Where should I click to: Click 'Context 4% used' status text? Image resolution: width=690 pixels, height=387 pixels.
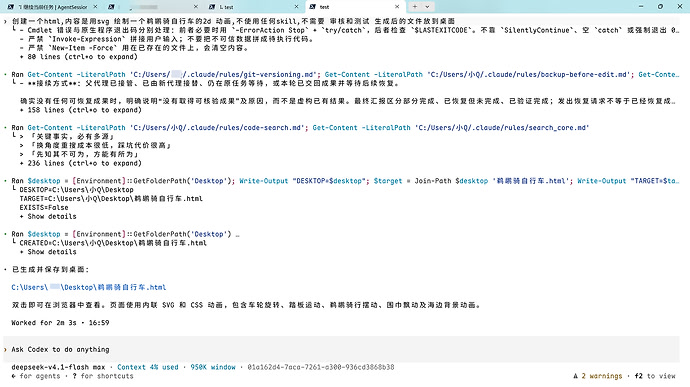point(147,367)
